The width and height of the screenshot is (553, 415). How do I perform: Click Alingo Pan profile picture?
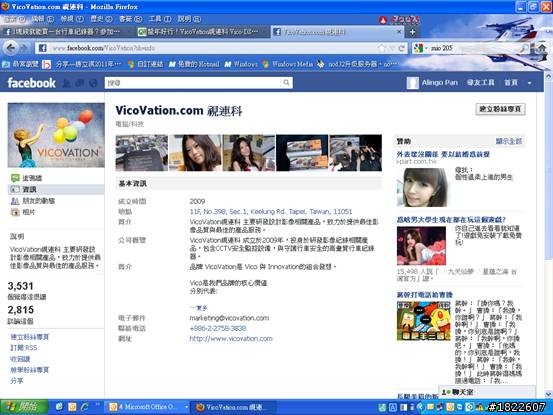tap(412, 83)
